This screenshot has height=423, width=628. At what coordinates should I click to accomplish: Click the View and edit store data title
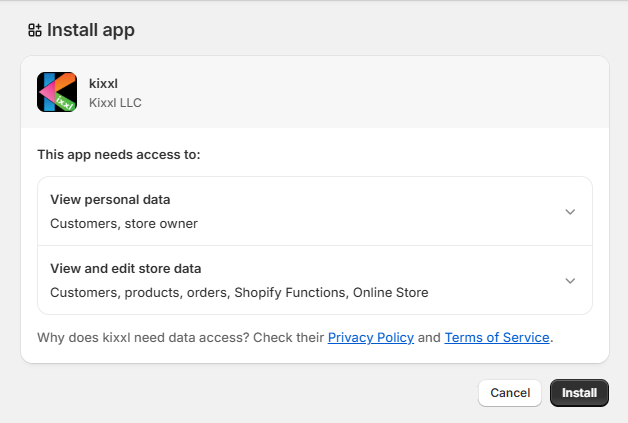pyautogui.click(x=126, y=269)
